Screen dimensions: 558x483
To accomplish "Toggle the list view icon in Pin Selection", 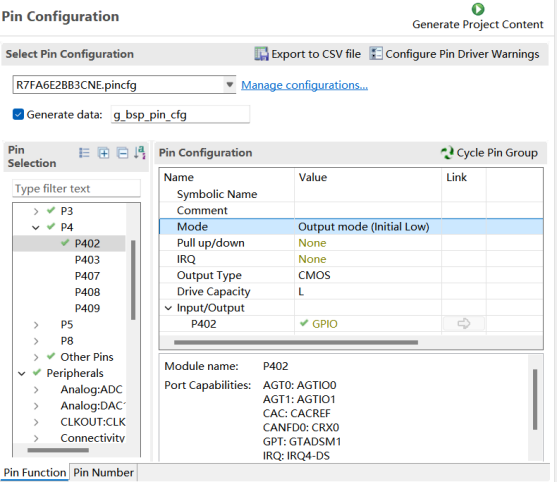I will pyautogui.click(x=84, y=153).
